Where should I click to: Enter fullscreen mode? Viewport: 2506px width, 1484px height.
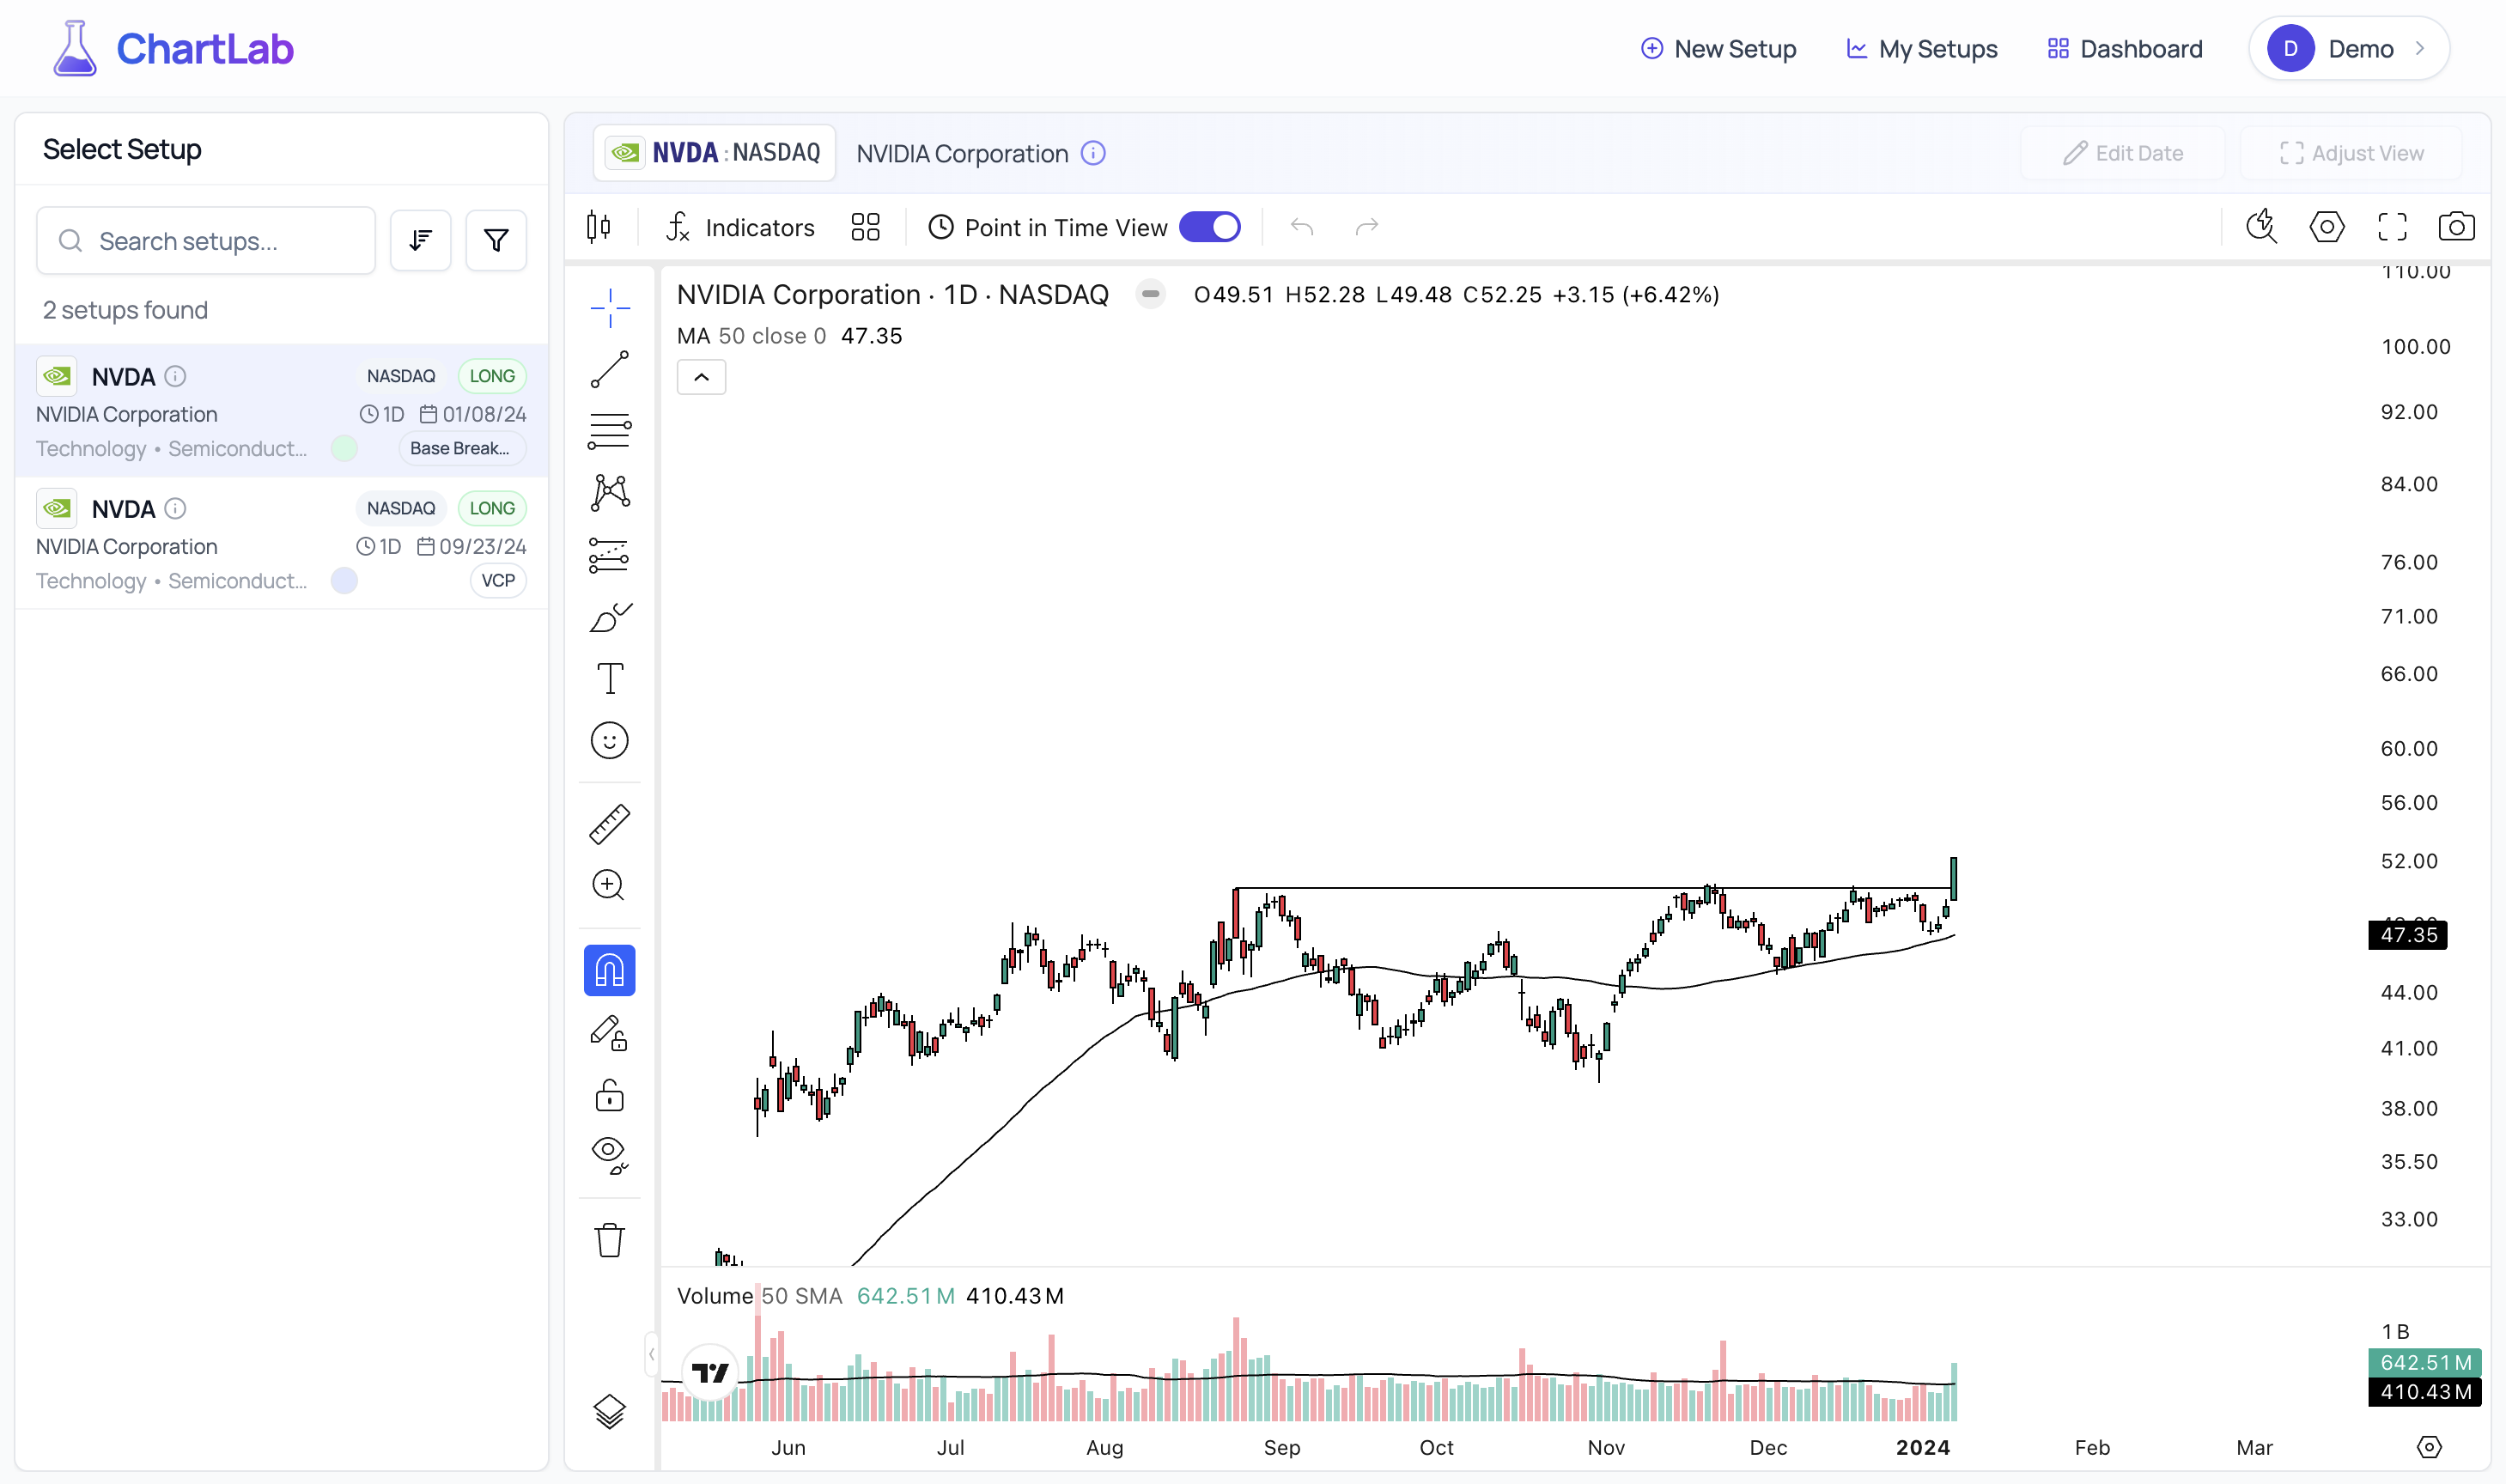click(2392, 227)
